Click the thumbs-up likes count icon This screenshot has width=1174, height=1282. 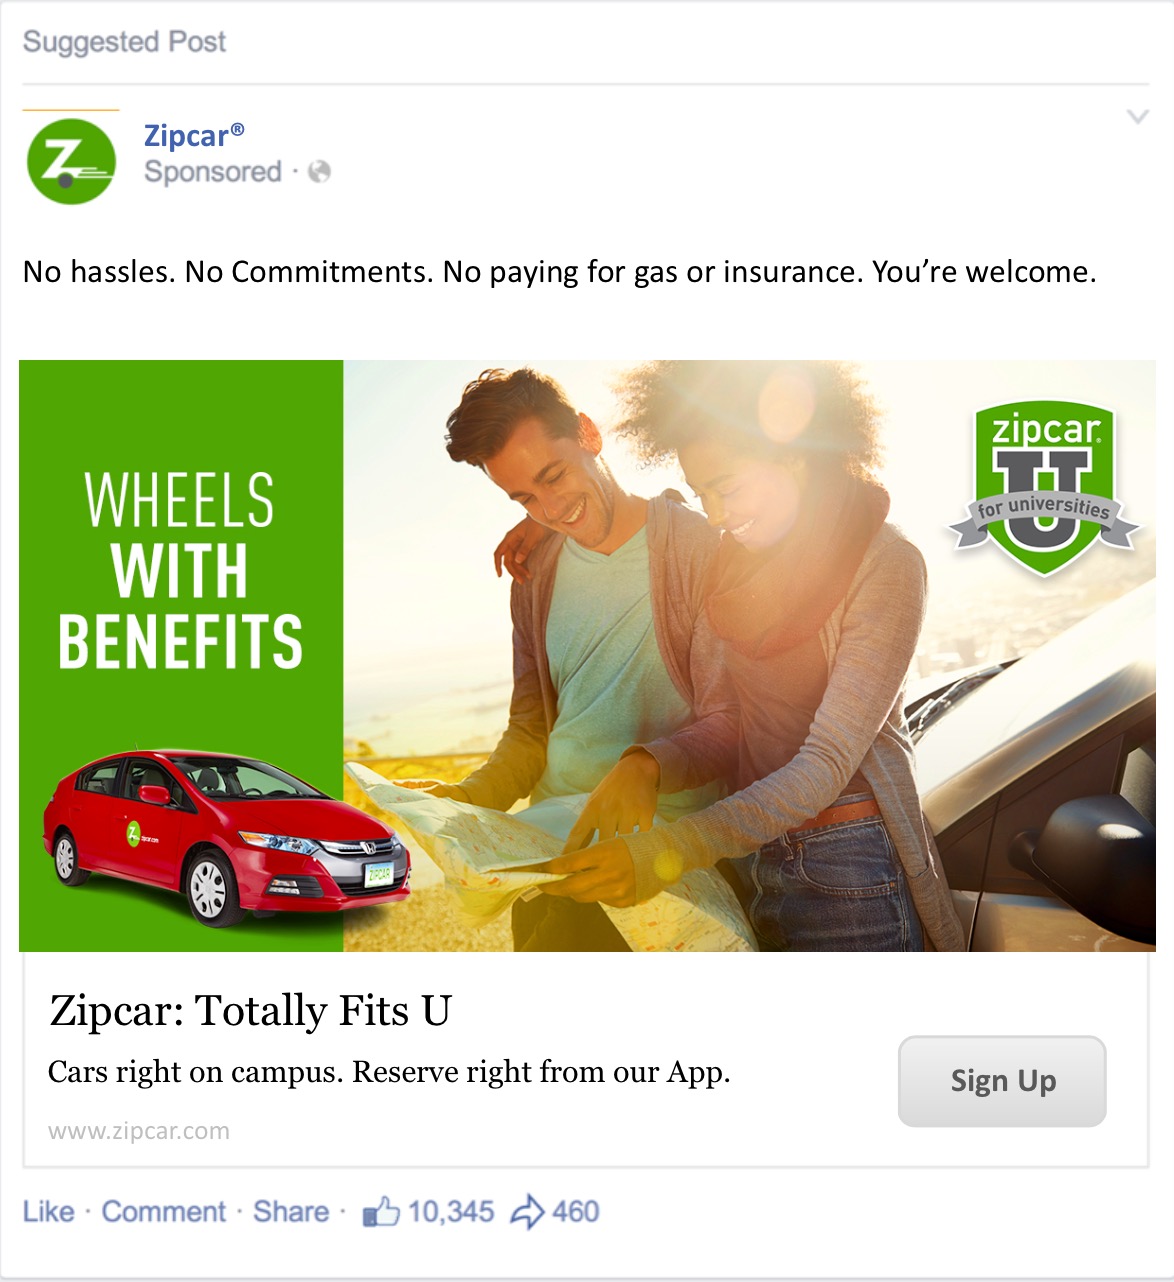coord(381,1211)
